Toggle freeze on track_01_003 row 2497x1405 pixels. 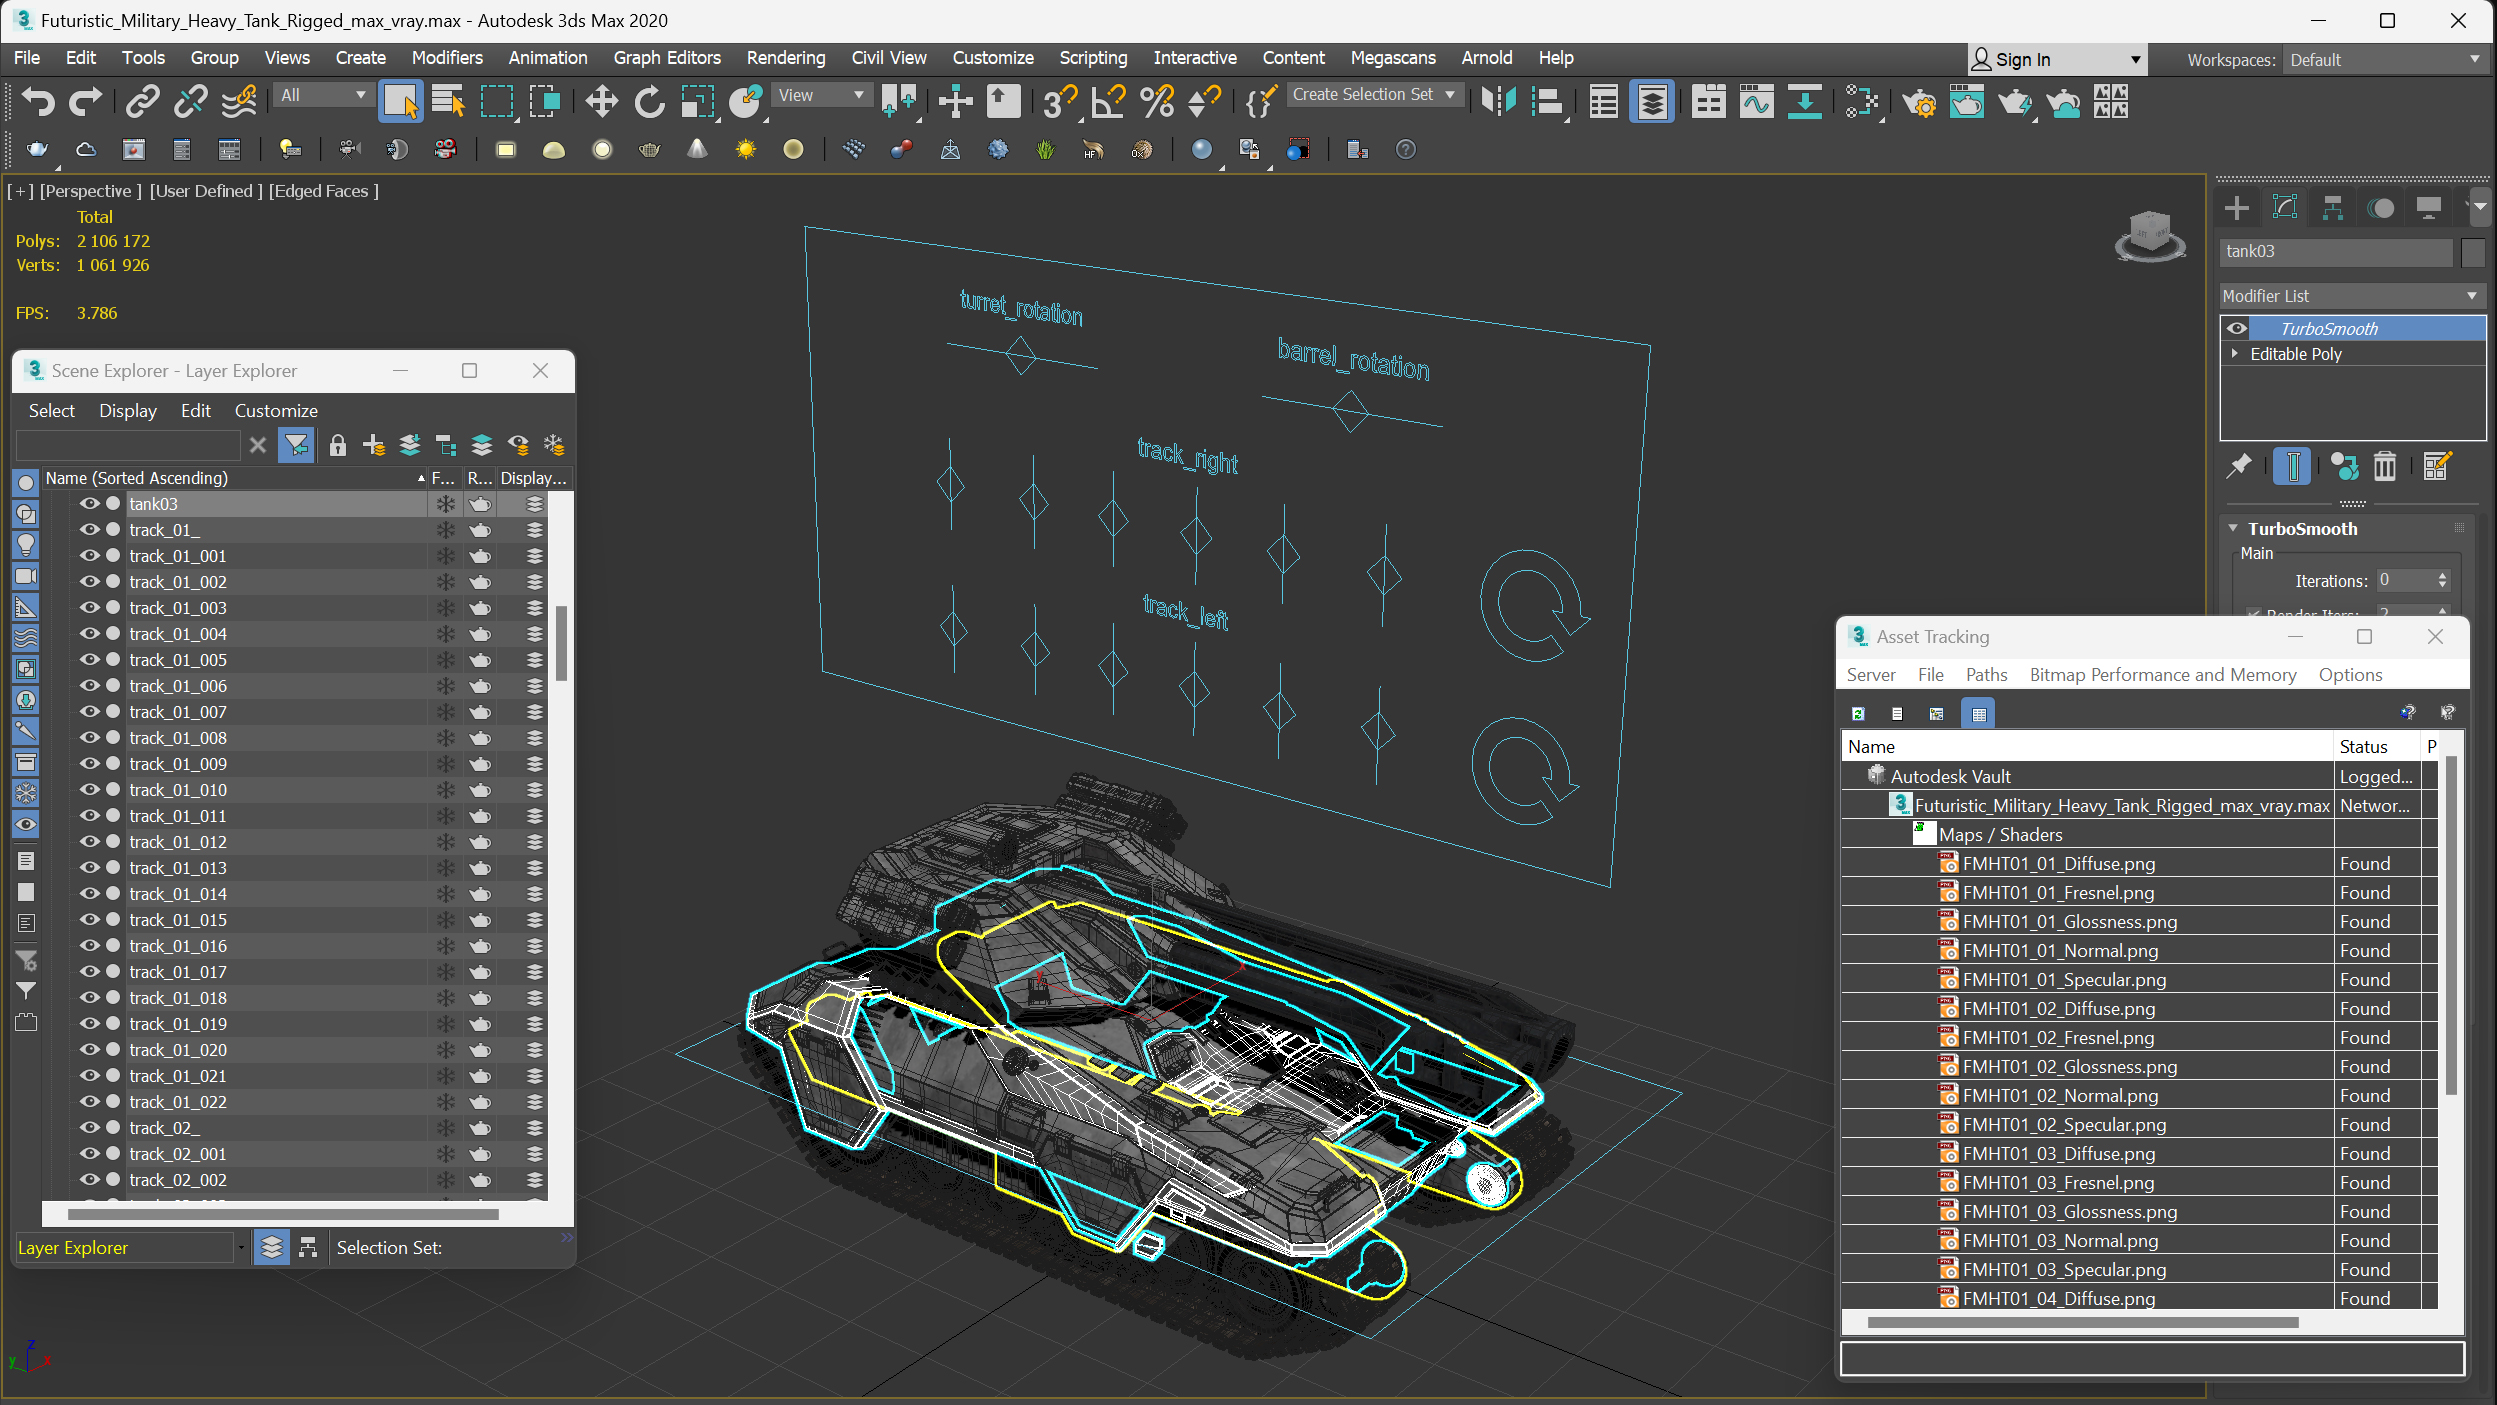[445, 608]
